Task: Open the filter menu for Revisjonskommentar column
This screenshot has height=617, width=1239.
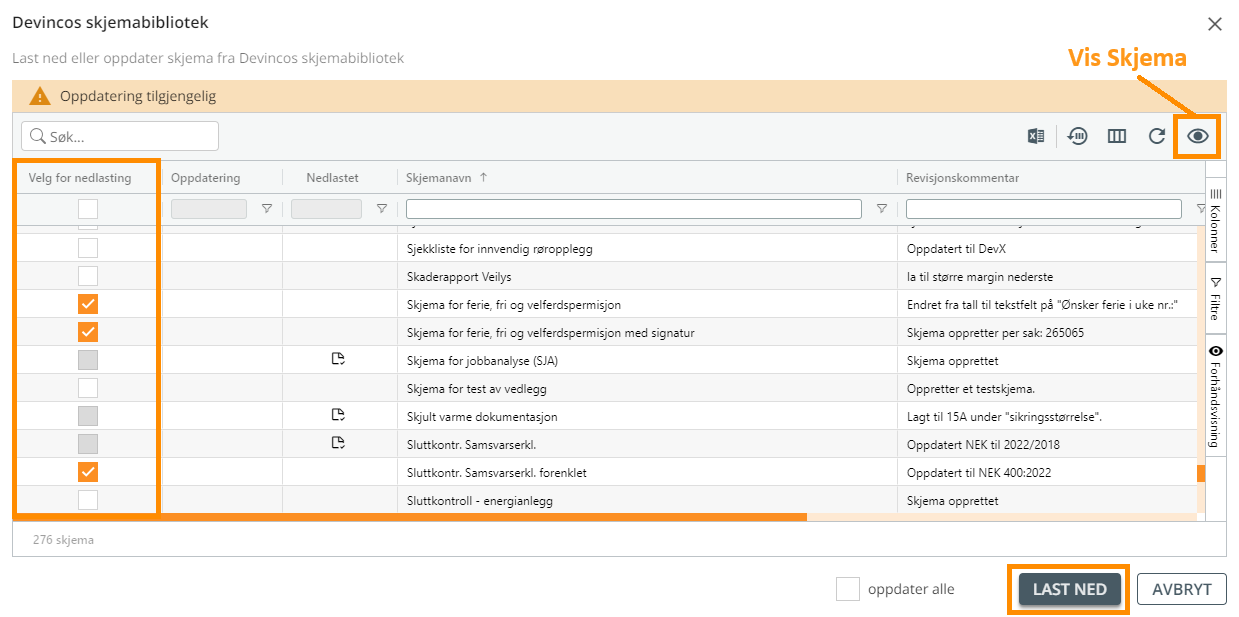Action: coord(1201,209)
